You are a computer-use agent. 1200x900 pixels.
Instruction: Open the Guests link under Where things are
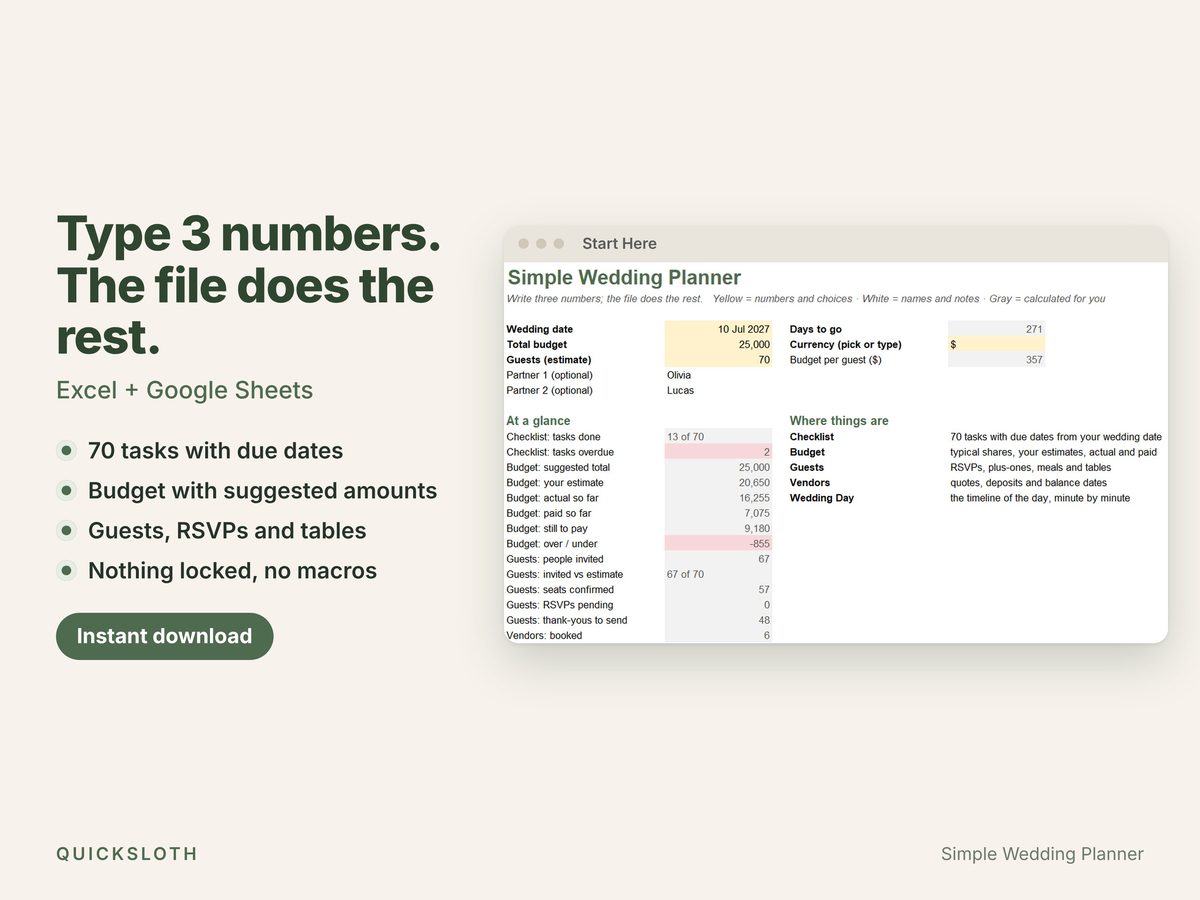(x=807, y=467)
